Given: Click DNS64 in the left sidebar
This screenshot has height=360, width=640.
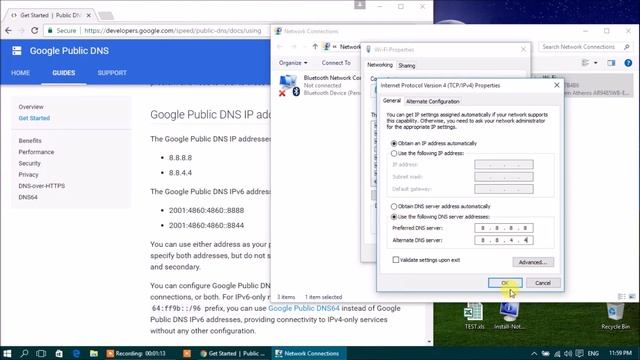Looking at the screenshot, I should tap(28, 197).
